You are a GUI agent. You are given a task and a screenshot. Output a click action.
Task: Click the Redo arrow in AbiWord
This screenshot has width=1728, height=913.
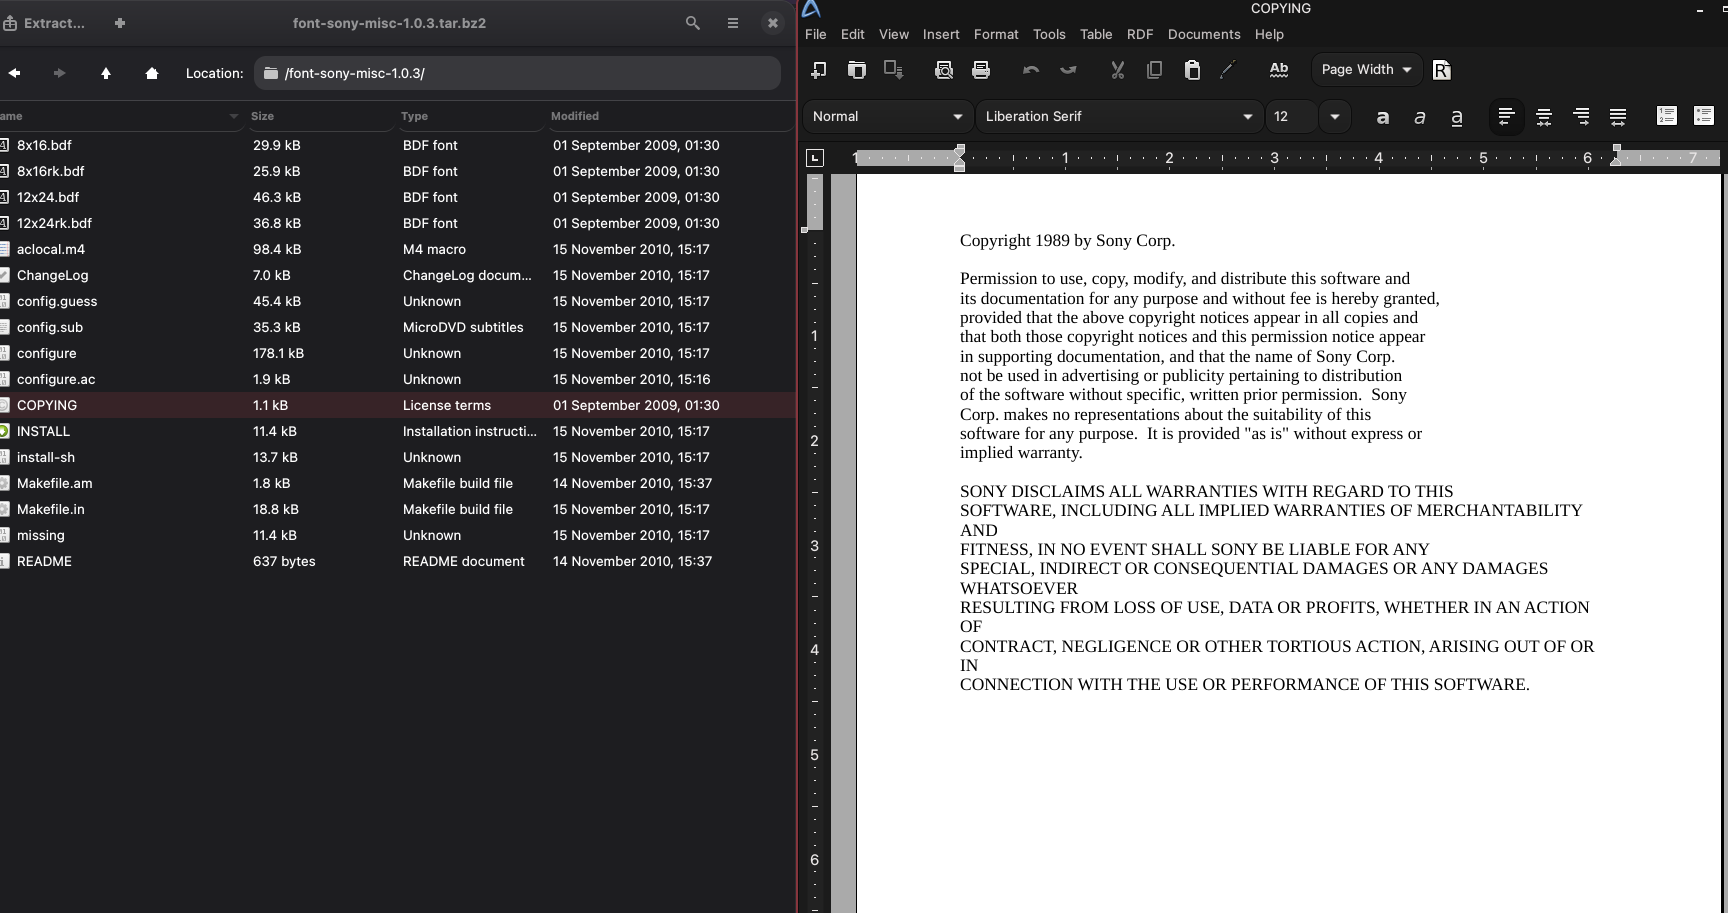coord(1068,70)
